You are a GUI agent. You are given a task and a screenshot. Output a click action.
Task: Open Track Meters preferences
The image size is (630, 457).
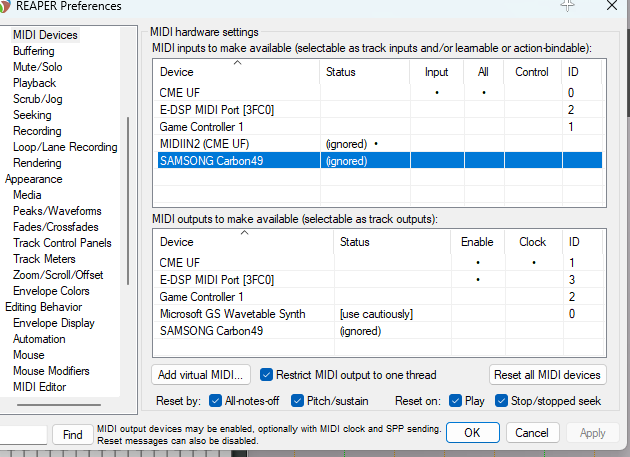[x=44, y=259]
